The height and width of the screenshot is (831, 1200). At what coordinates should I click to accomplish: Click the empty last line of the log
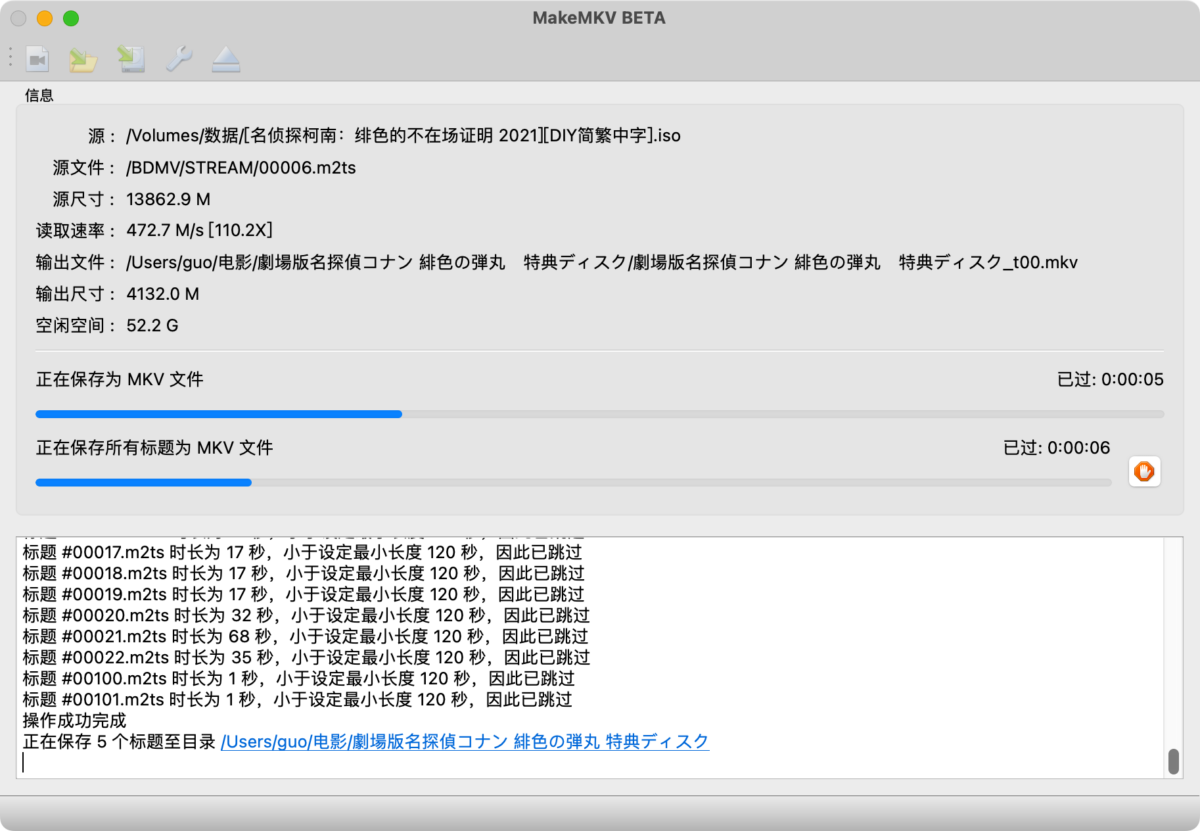(x=590, y=763)
